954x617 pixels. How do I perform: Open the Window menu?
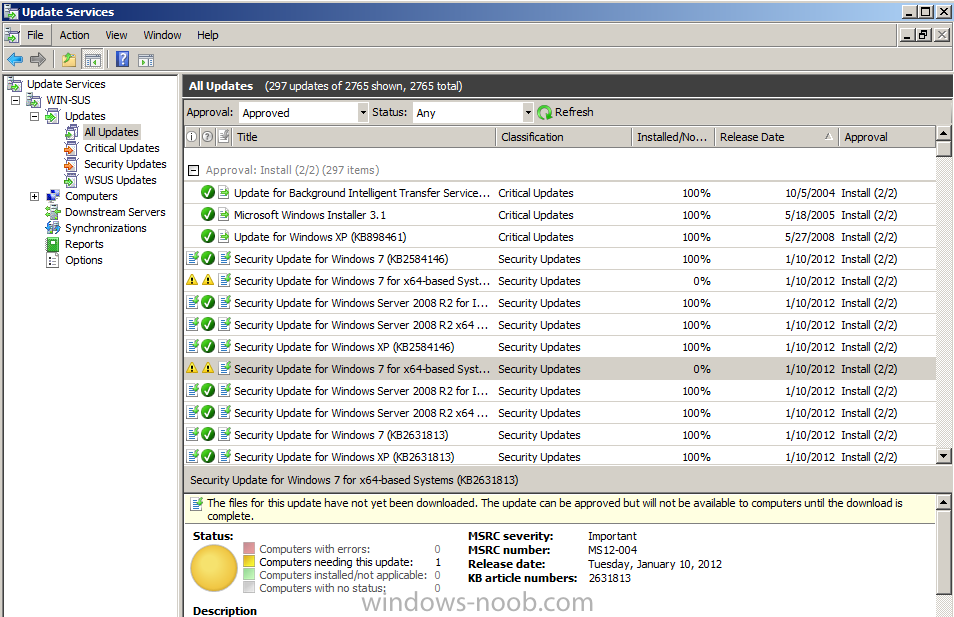coord(162,35)
